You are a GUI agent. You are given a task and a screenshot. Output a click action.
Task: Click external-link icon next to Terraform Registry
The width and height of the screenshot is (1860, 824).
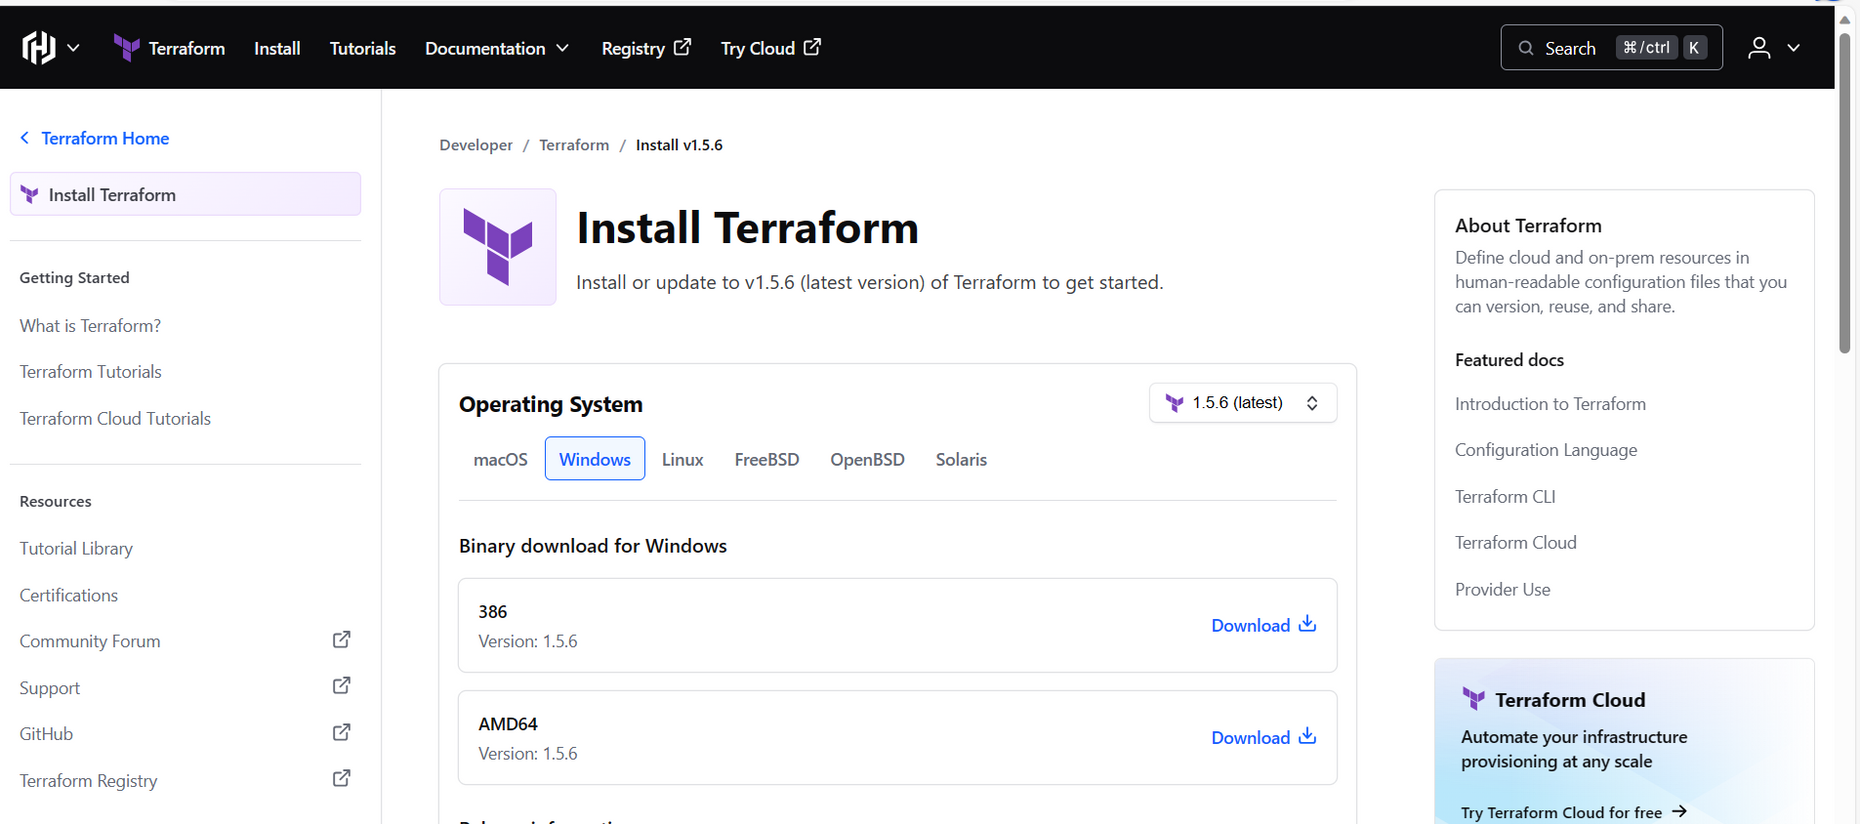(341, 778)
